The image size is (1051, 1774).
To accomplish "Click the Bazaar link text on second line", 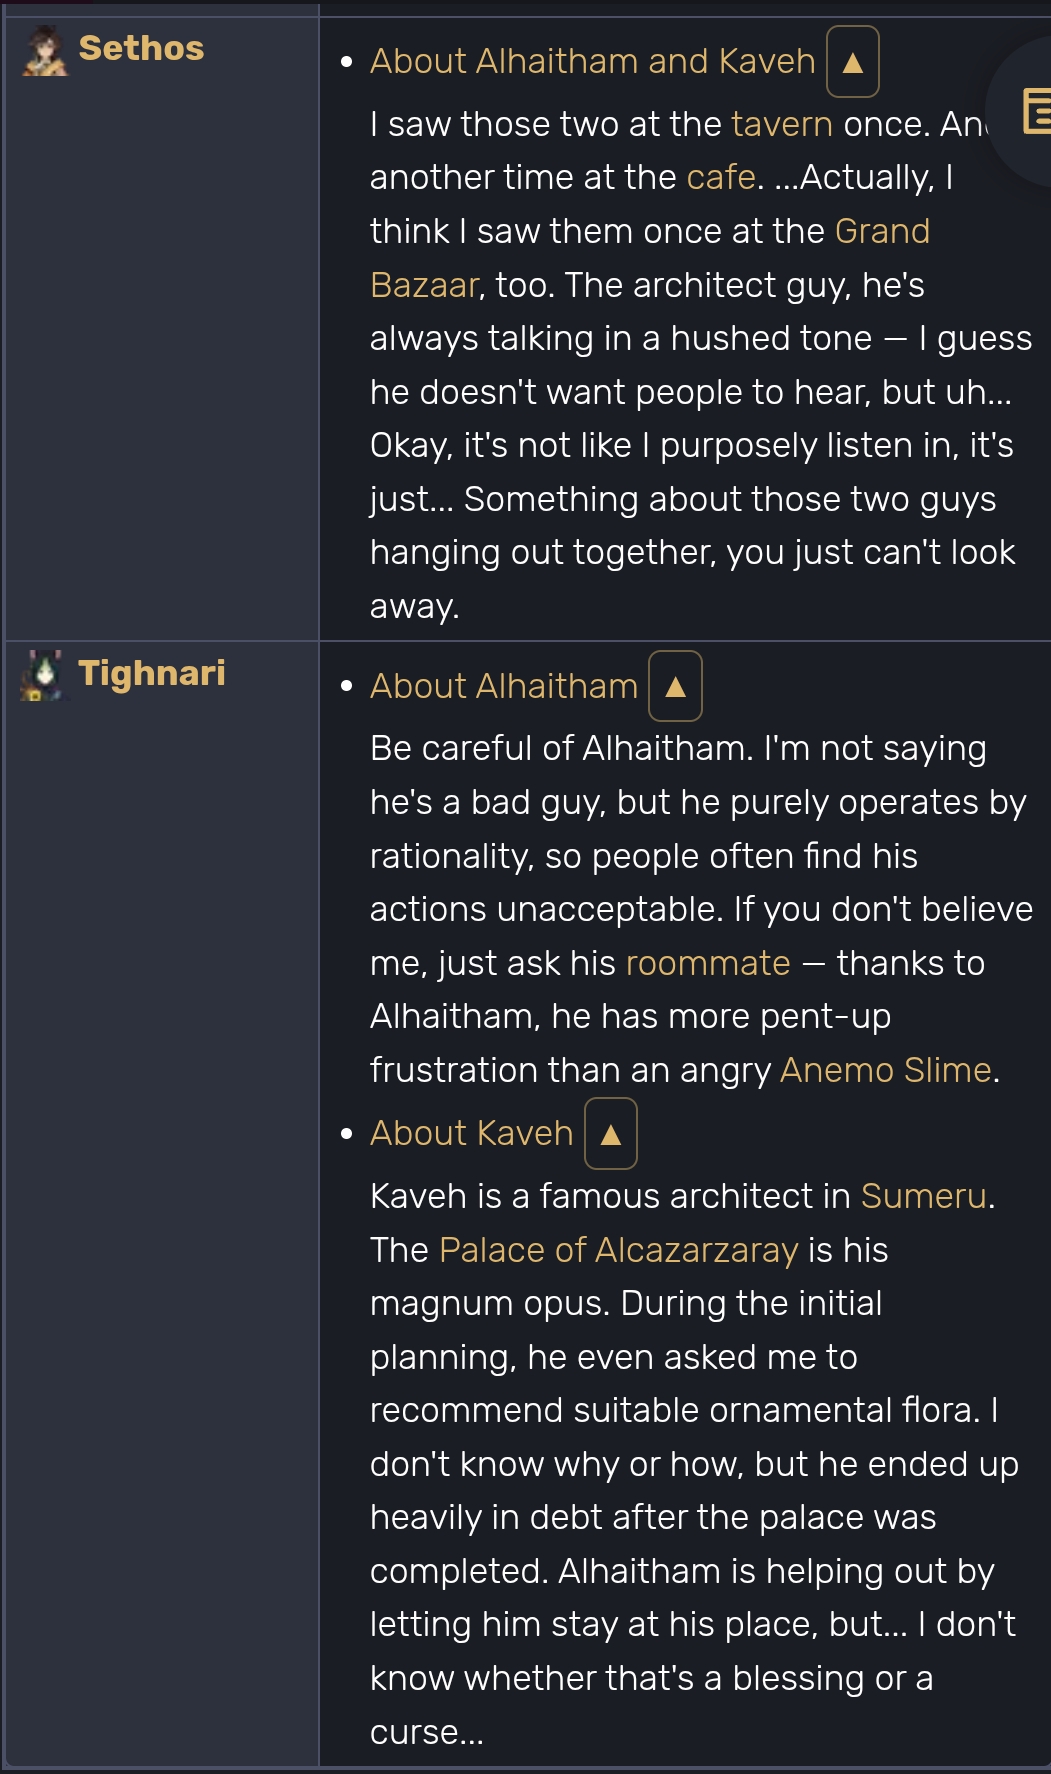I will (424, 285).
